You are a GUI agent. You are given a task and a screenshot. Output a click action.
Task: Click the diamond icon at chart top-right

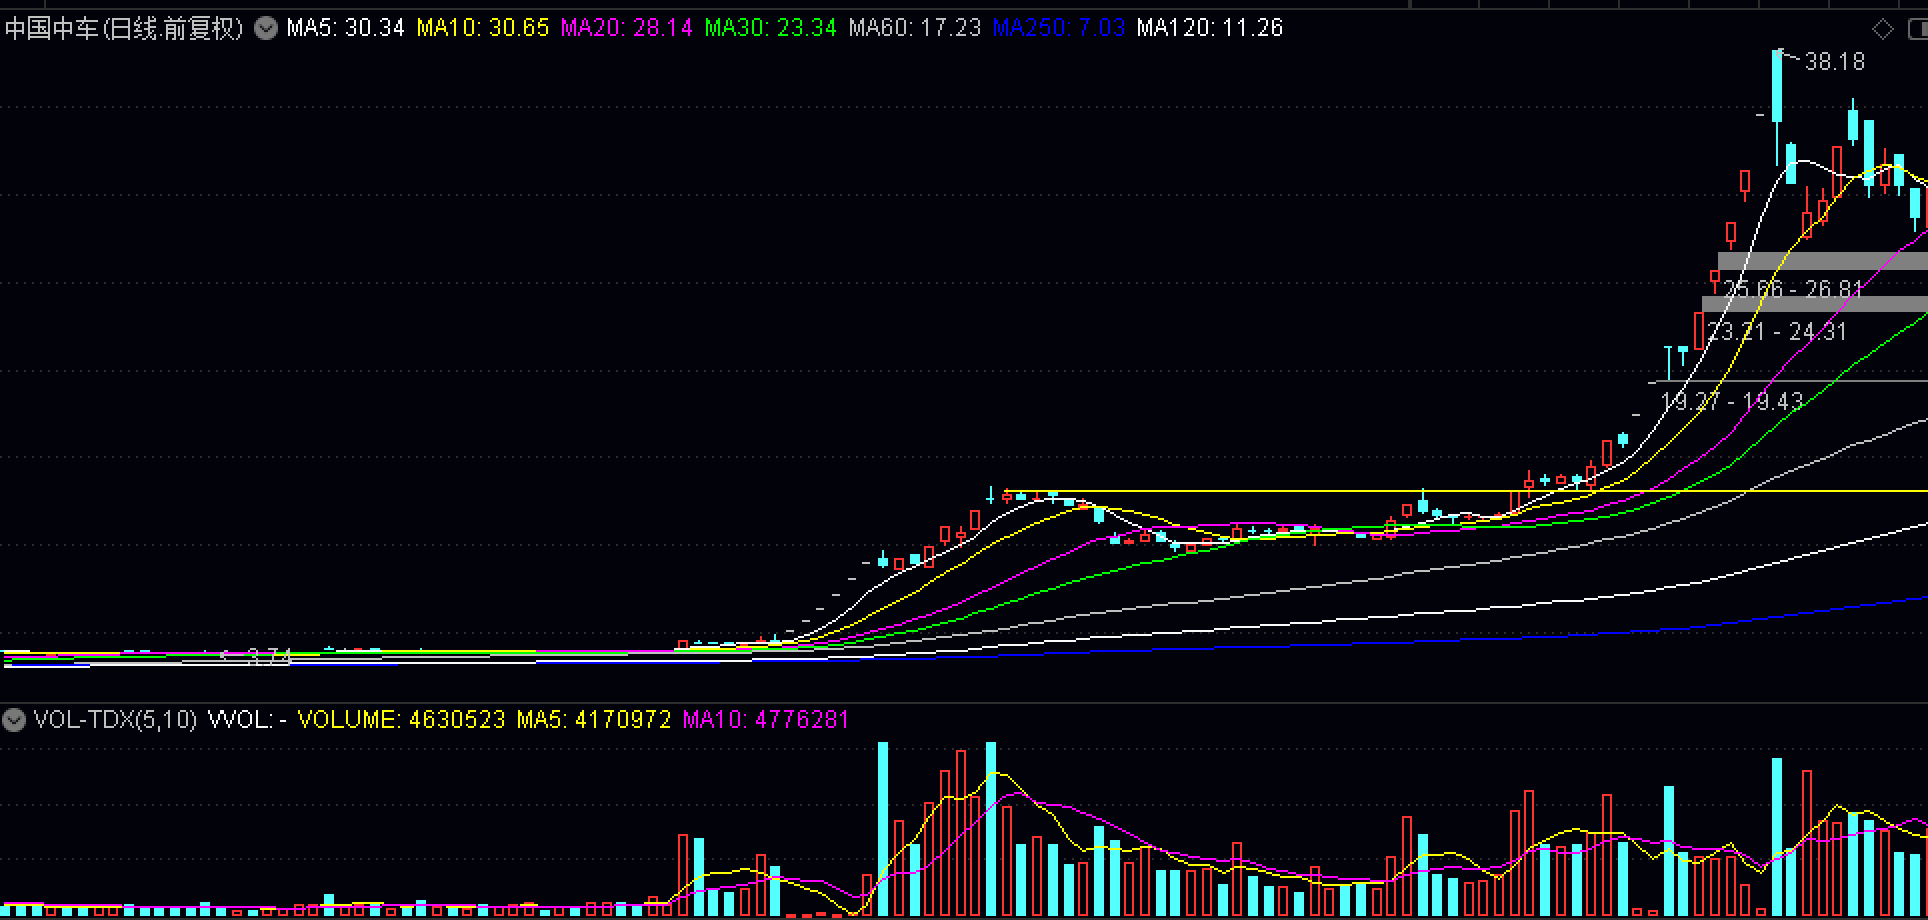click(x=1883, y=29)
